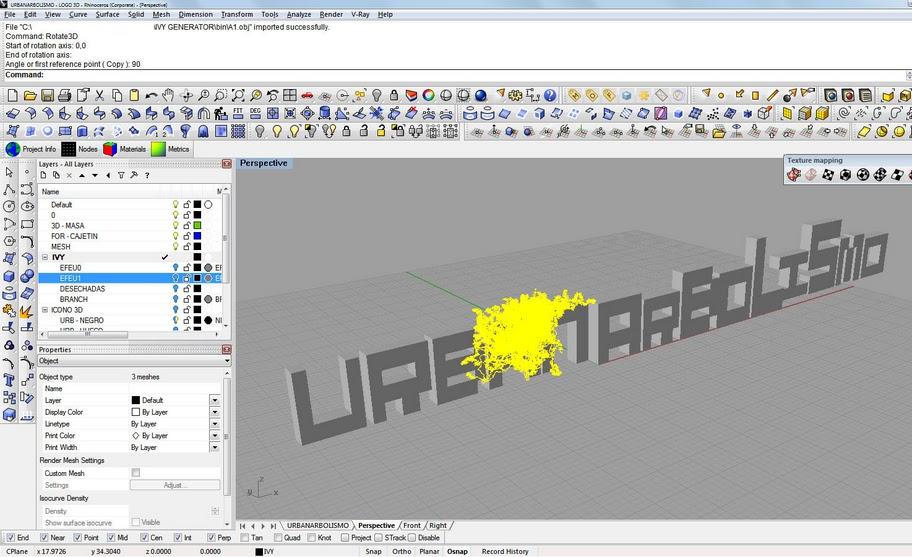The height and width of the screenshot is (557, 912).
Task: Click the hammer Tools icon in Layers panel
Action: point(134,175)
